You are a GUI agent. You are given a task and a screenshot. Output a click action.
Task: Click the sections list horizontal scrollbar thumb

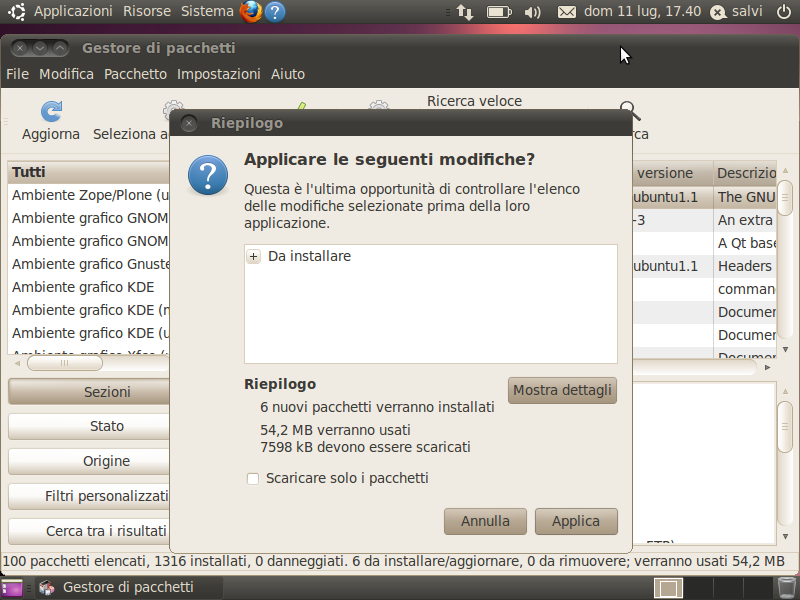65,363
